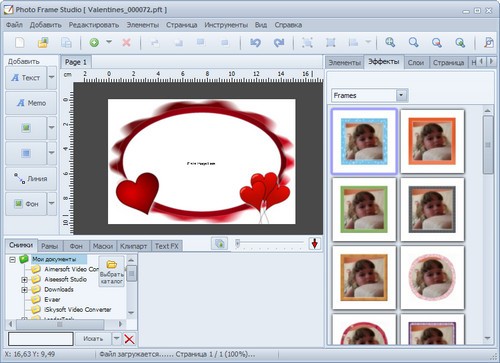Click the Add image button with green picture icon

pos(26,128)
